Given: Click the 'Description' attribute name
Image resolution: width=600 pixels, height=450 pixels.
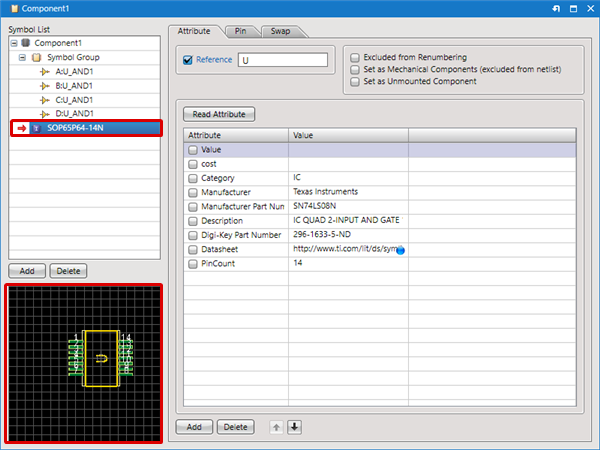Looking at the screenshot, I should pos(222,221).
